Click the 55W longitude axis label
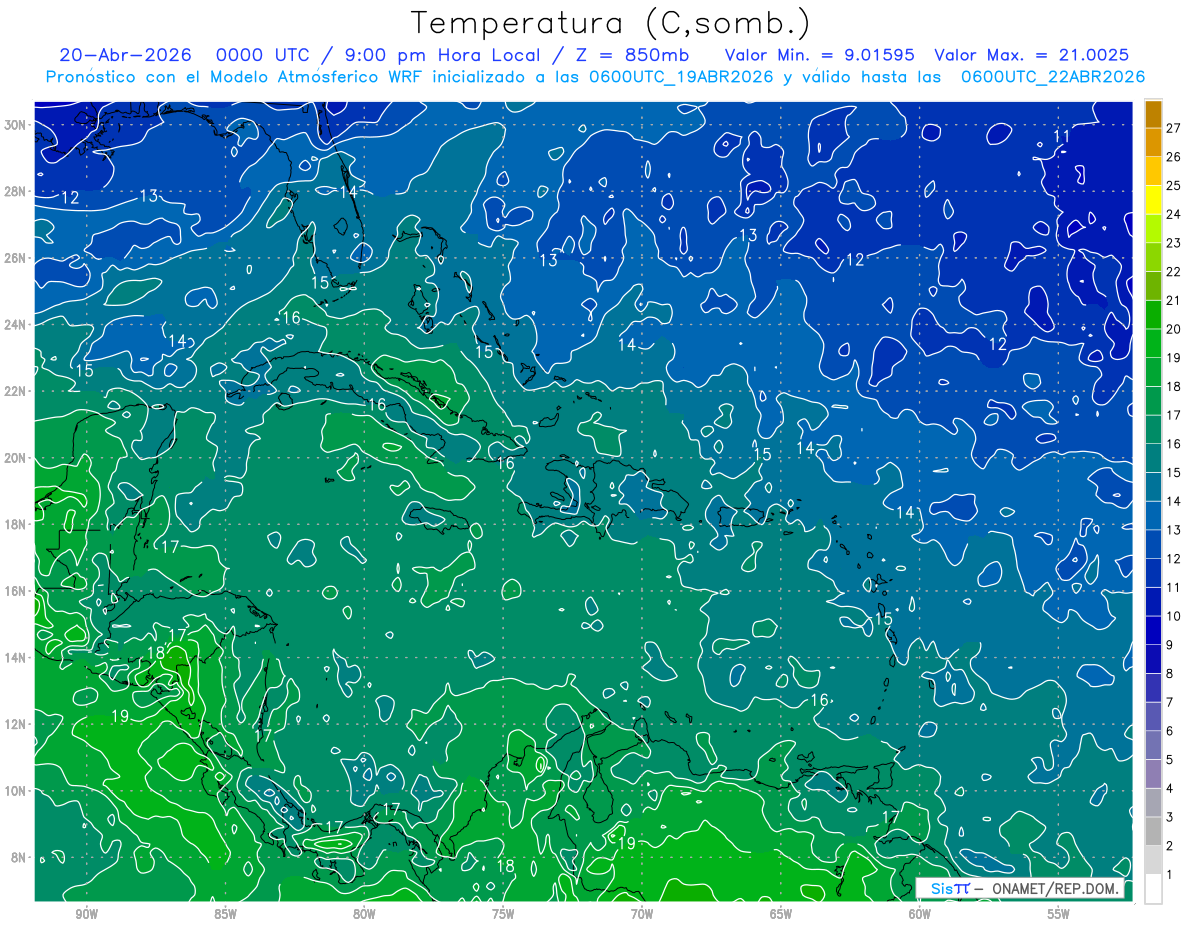The image size is (1200, 927). tap(1059, 913)
